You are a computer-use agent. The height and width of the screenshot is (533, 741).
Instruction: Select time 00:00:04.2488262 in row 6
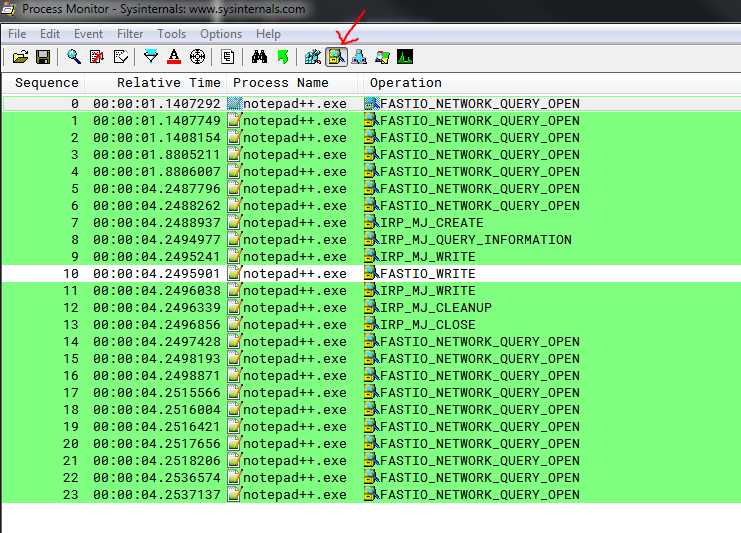click(156, 206)
